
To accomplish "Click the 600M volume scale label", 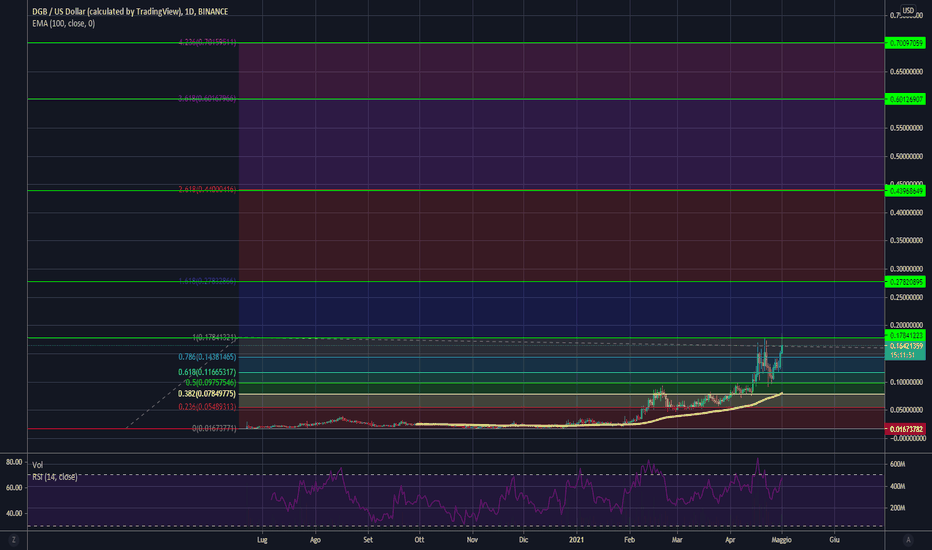I will [x=898, y=464].
